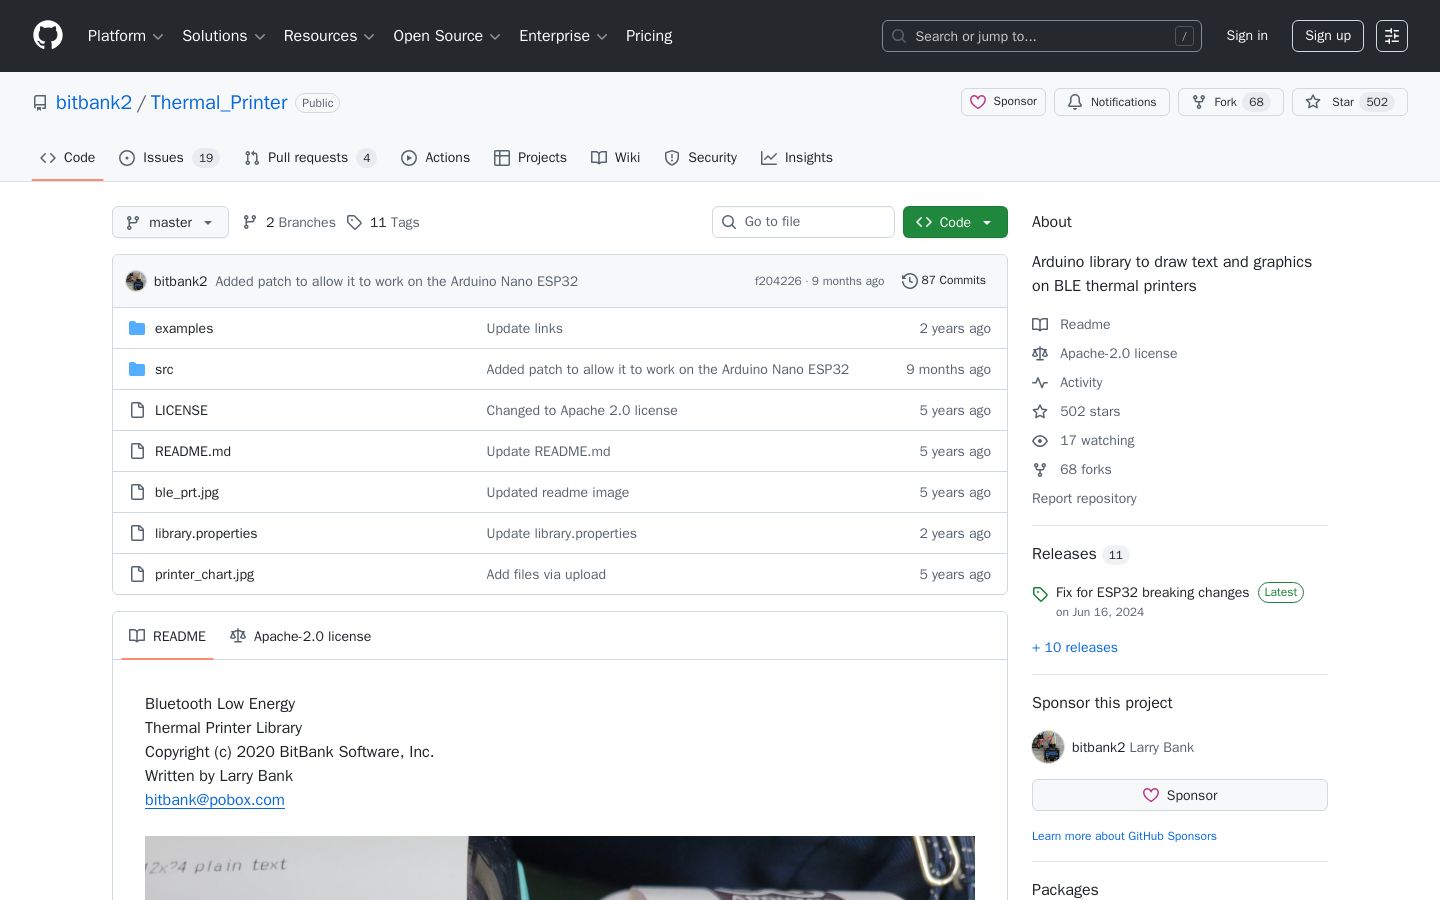Go to GitHub homepage via Octocat logo

pyautogui.click(x=48, y=36)
